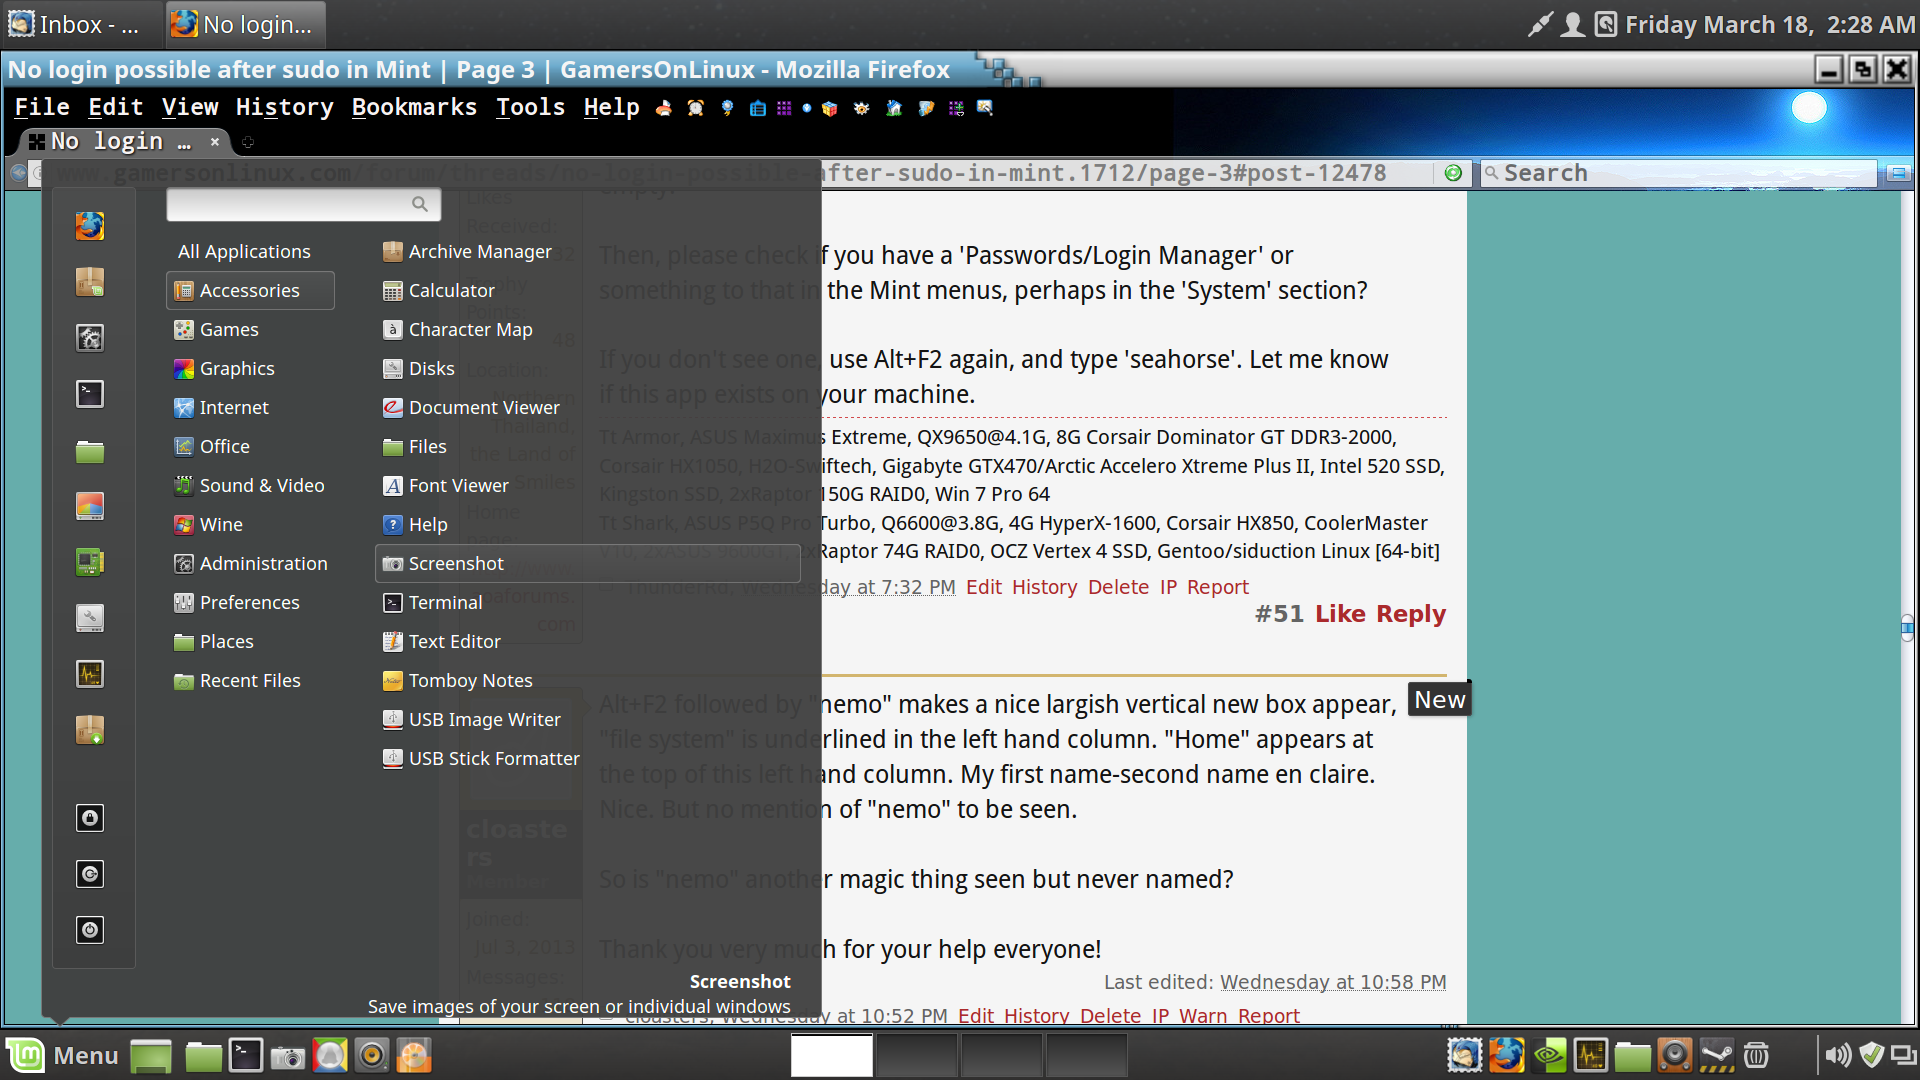
Task: Select the Accessories category
Action: 250,290
